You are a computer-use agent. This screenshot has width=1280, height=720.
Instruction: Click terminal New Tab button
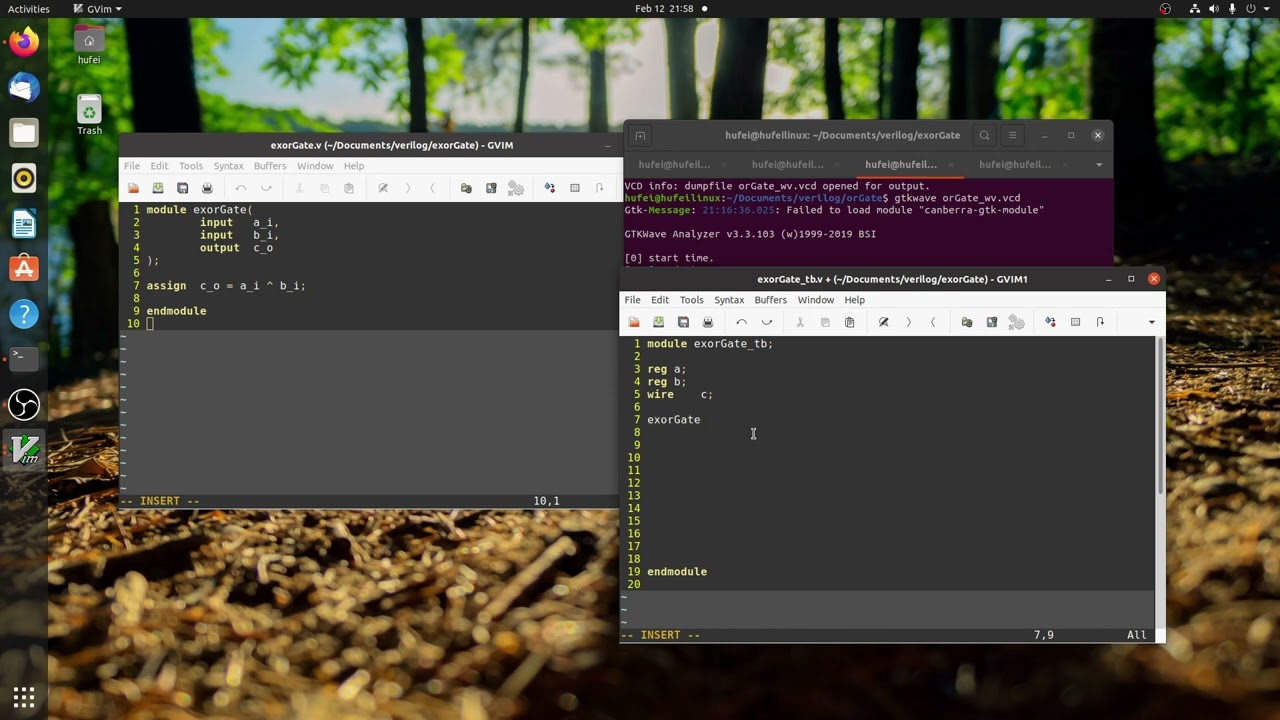pos(640,136)
